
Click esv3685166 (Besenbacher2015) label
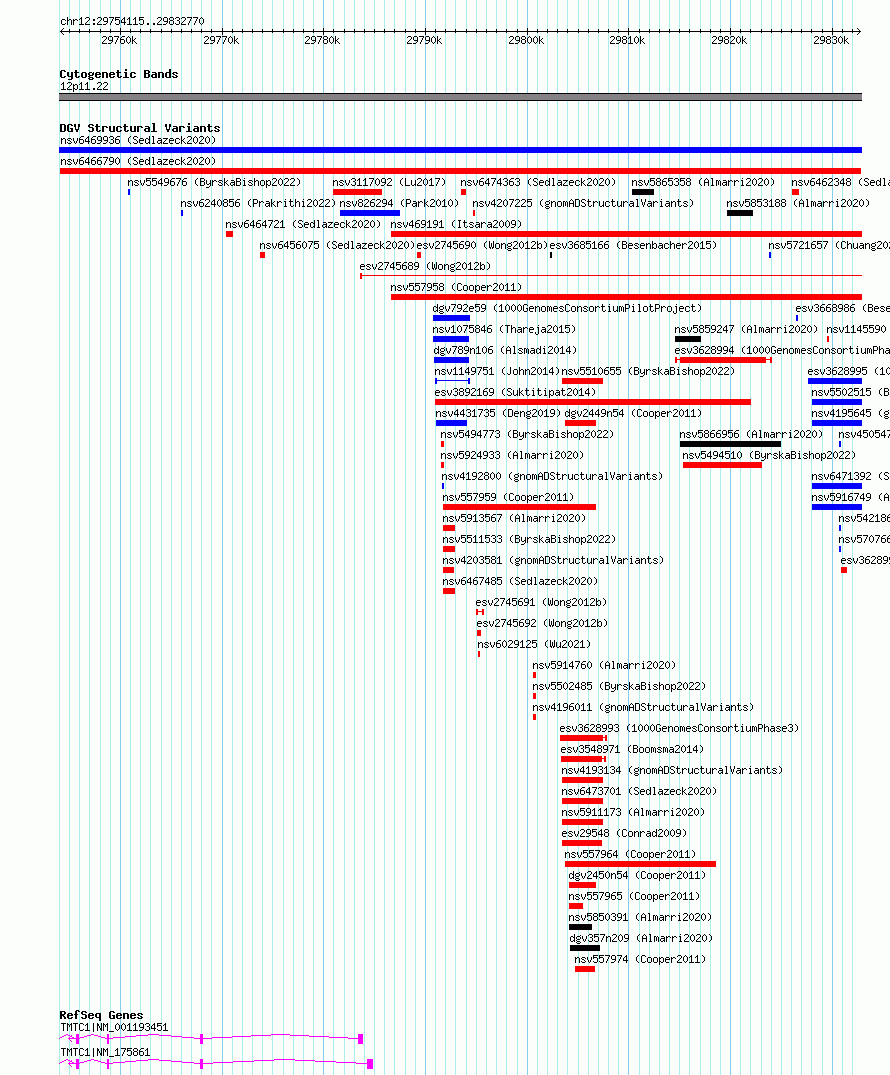[633, 245]
